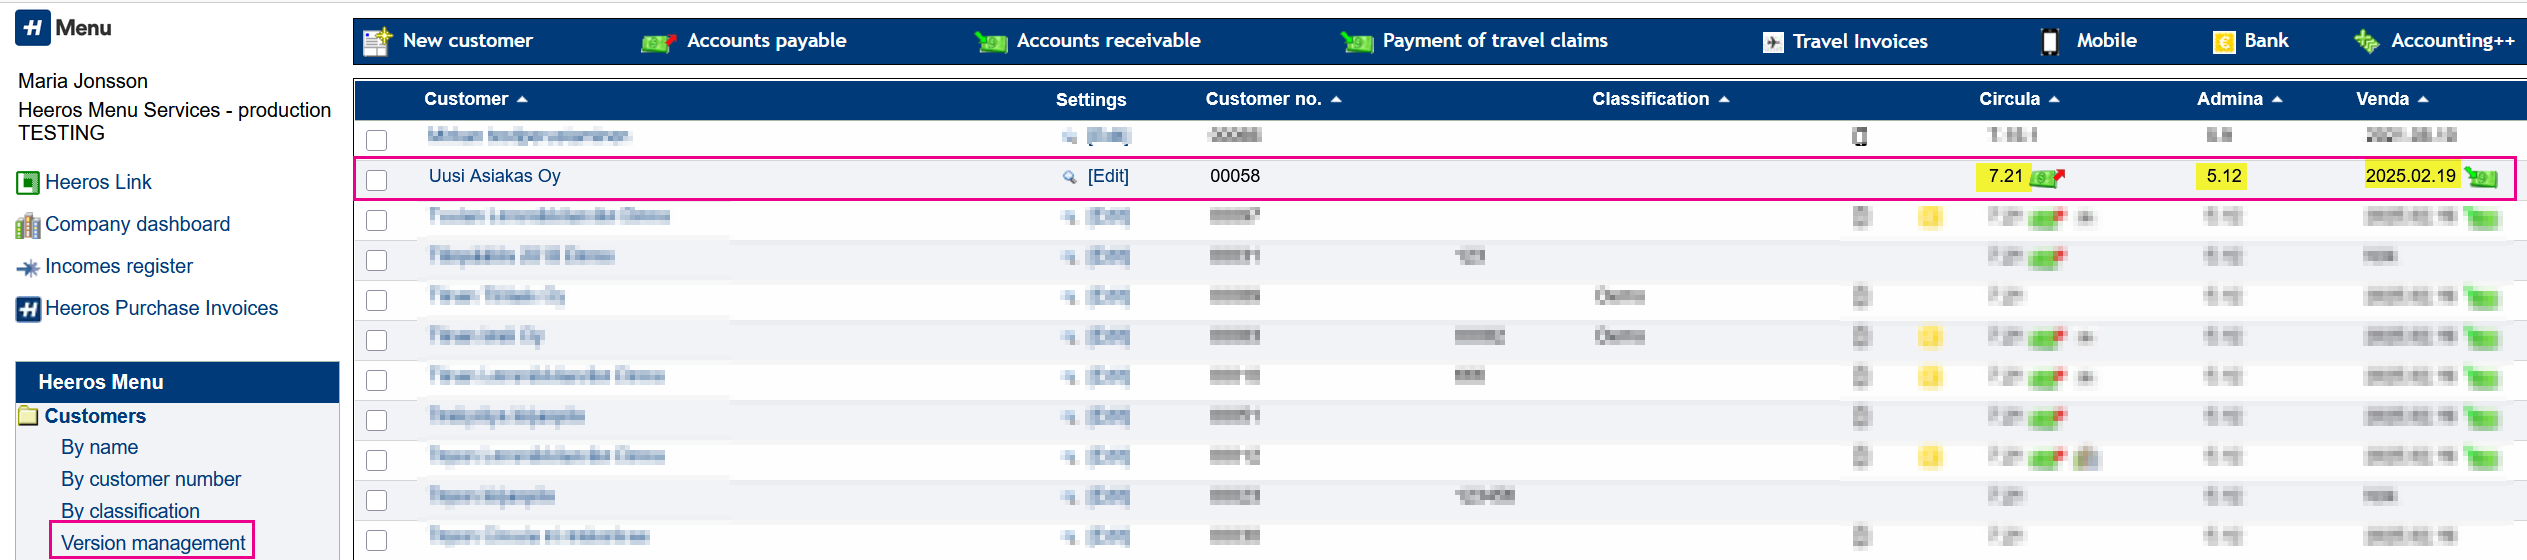Viewport: 2527px width, 560px height.
Task: Click the Mobile phone icon
Action: coord(2049,42)
